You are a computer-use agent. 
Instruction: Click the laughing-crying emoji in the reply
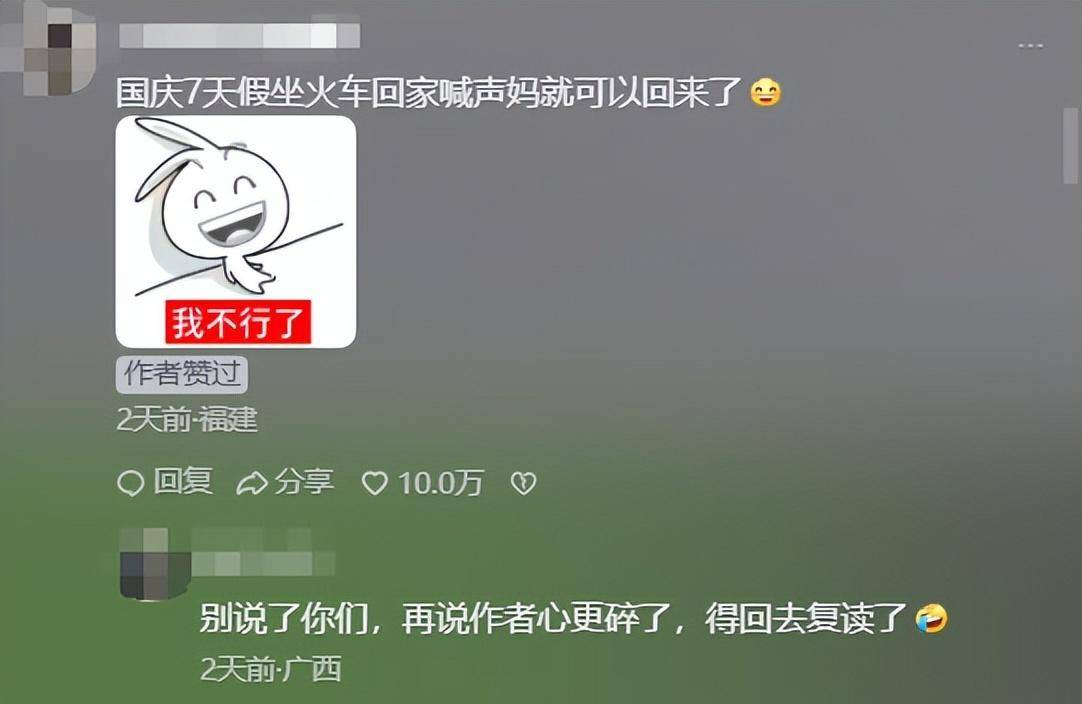931,618
